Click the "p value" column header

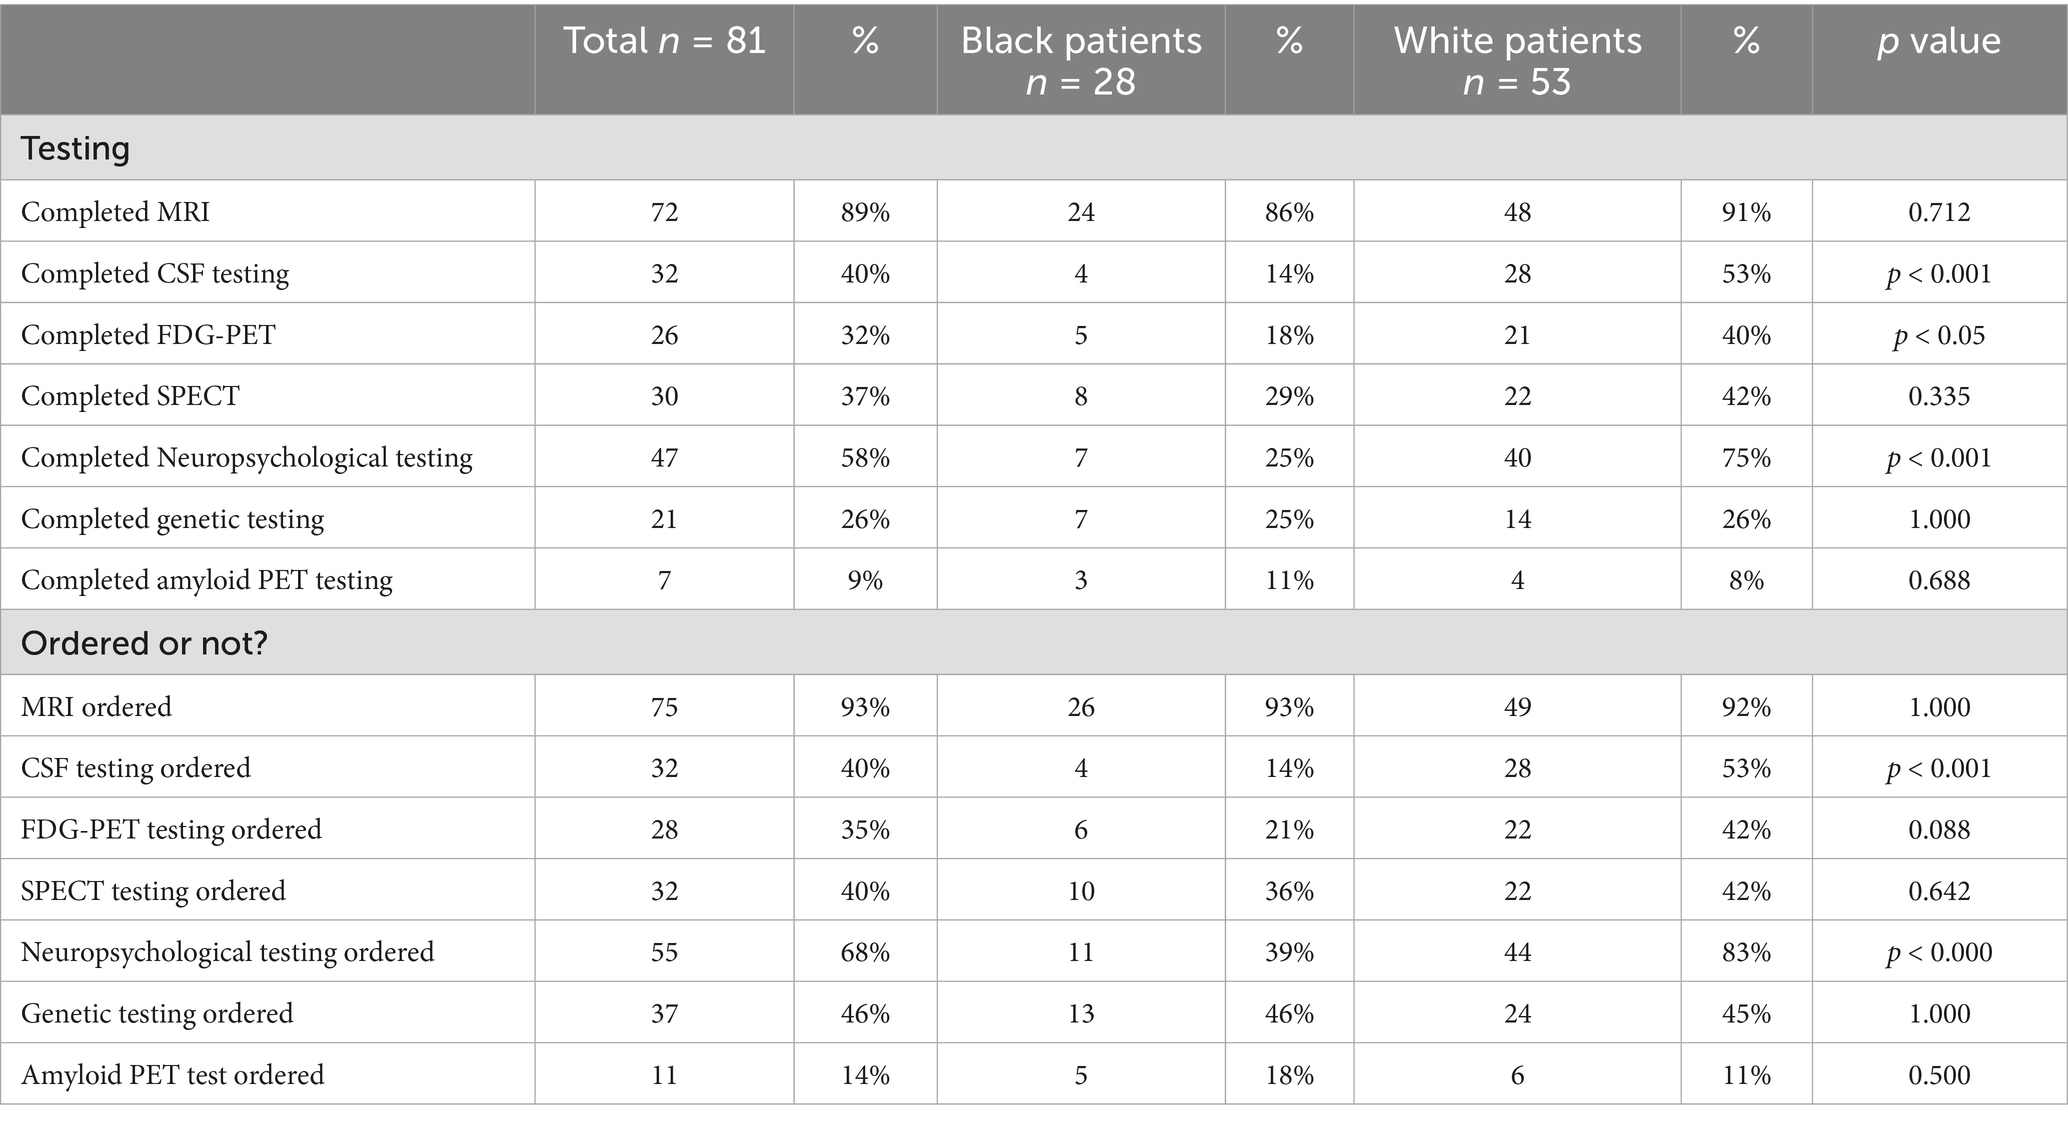1938,41
